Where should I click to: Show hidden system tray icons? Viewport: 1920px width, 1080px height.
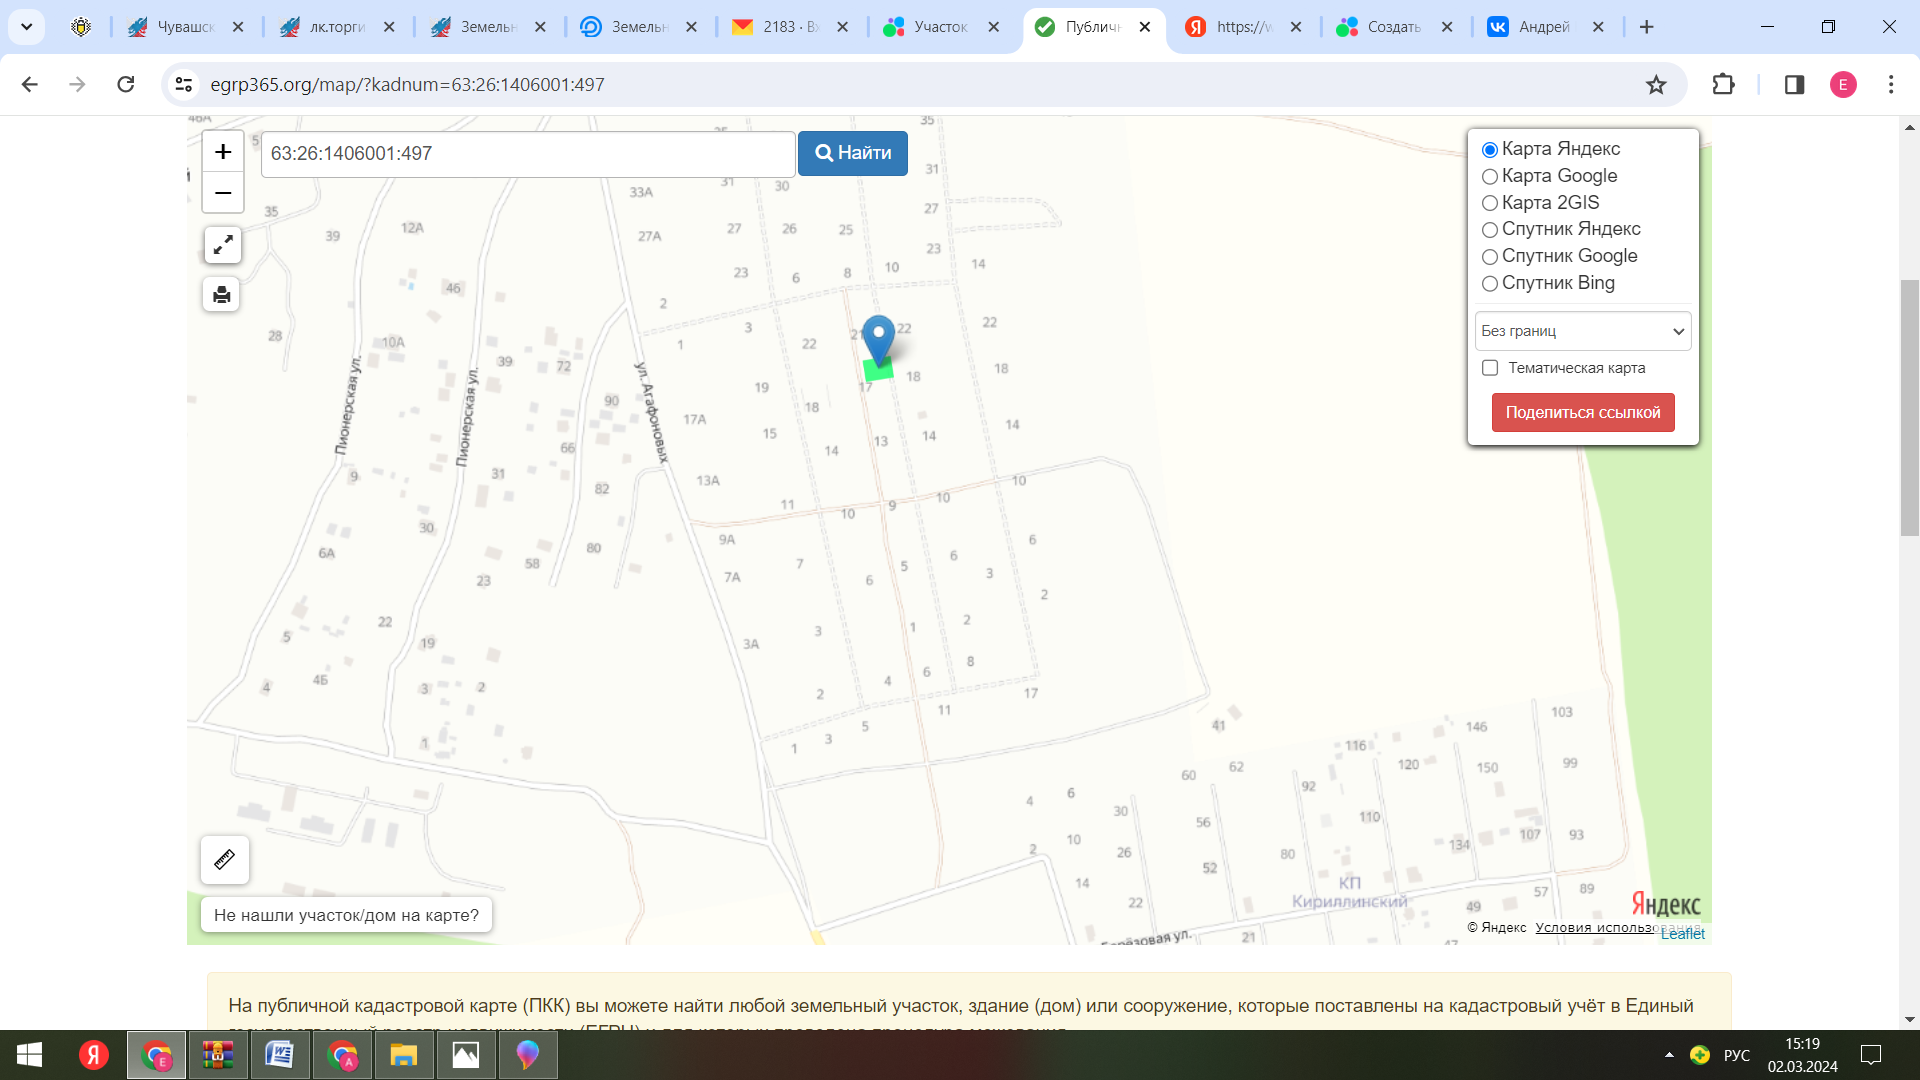[x=1669, y=1055]
